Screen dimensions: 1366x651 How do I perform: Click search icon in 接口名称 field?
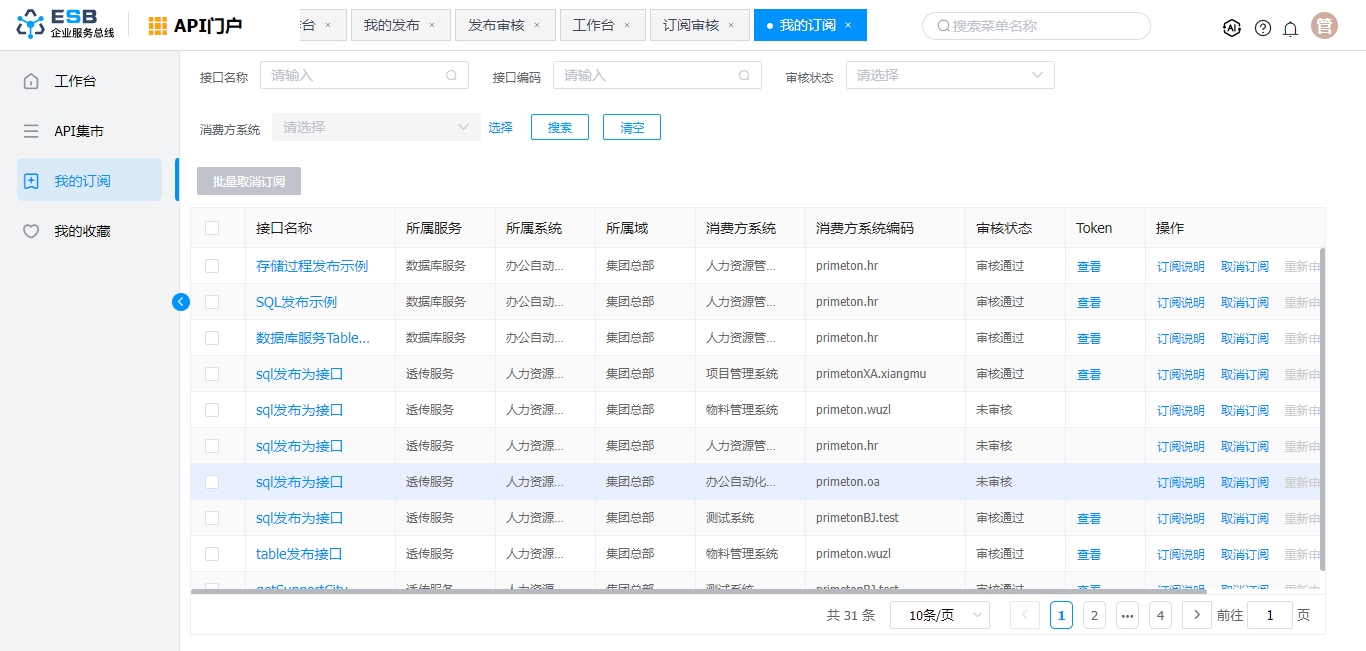[451, 75]
